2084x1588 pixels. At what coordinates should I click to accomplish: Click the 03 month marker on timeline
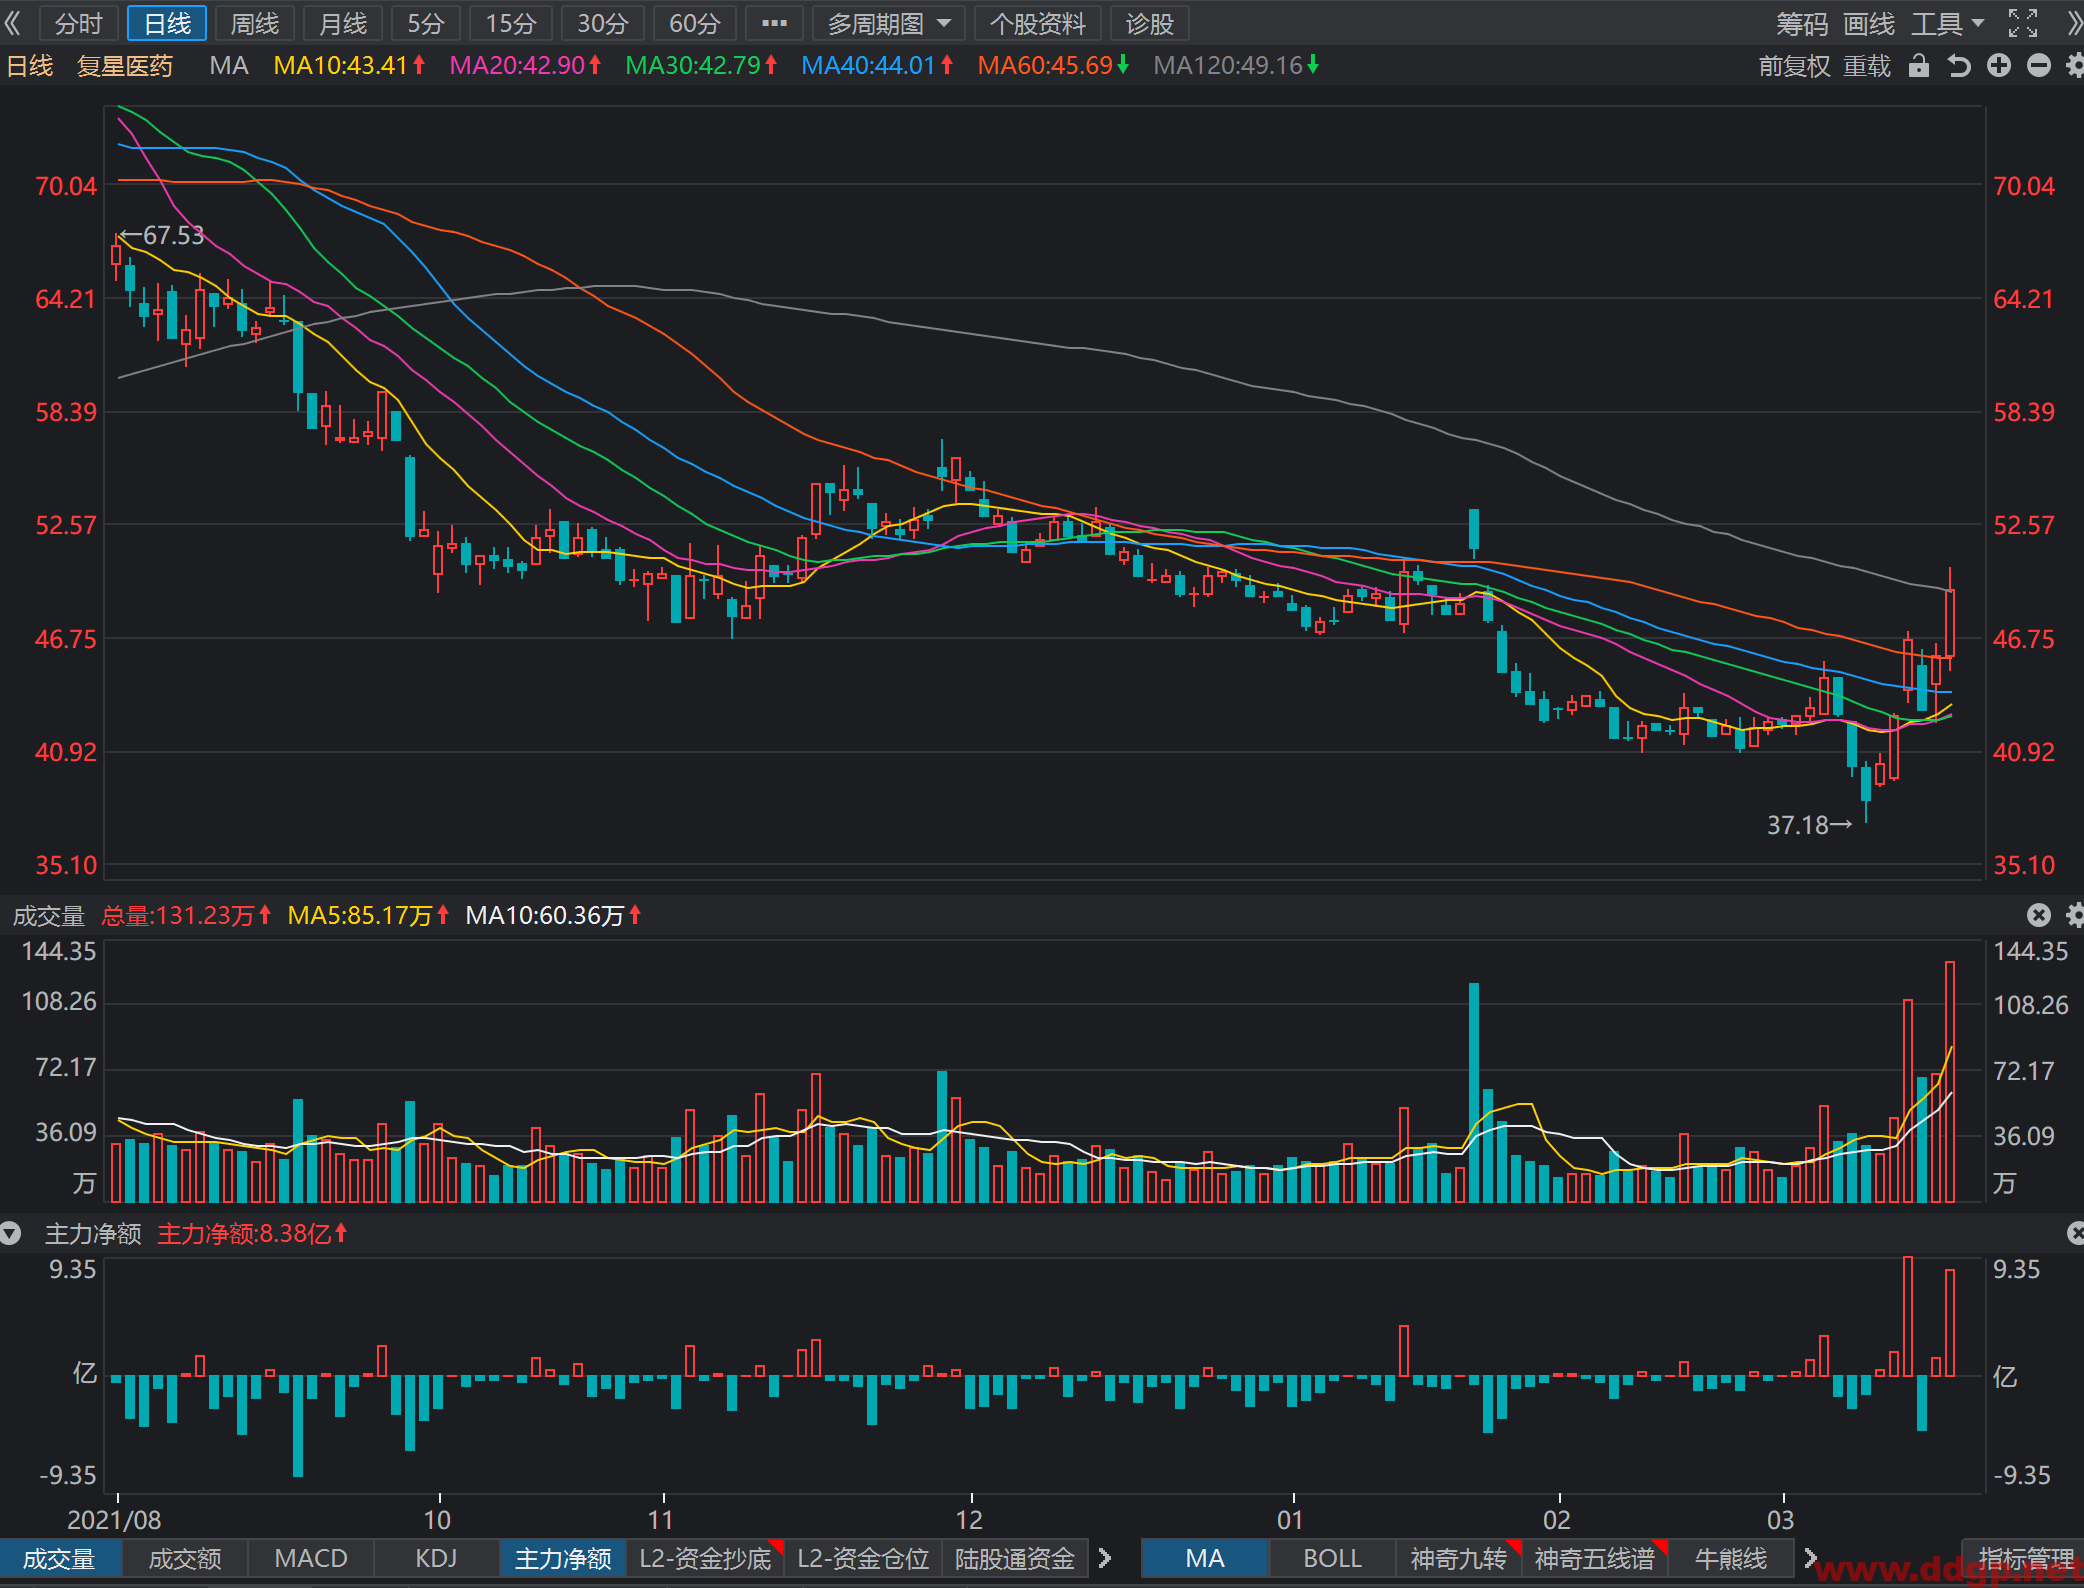click(1780, 1520)
